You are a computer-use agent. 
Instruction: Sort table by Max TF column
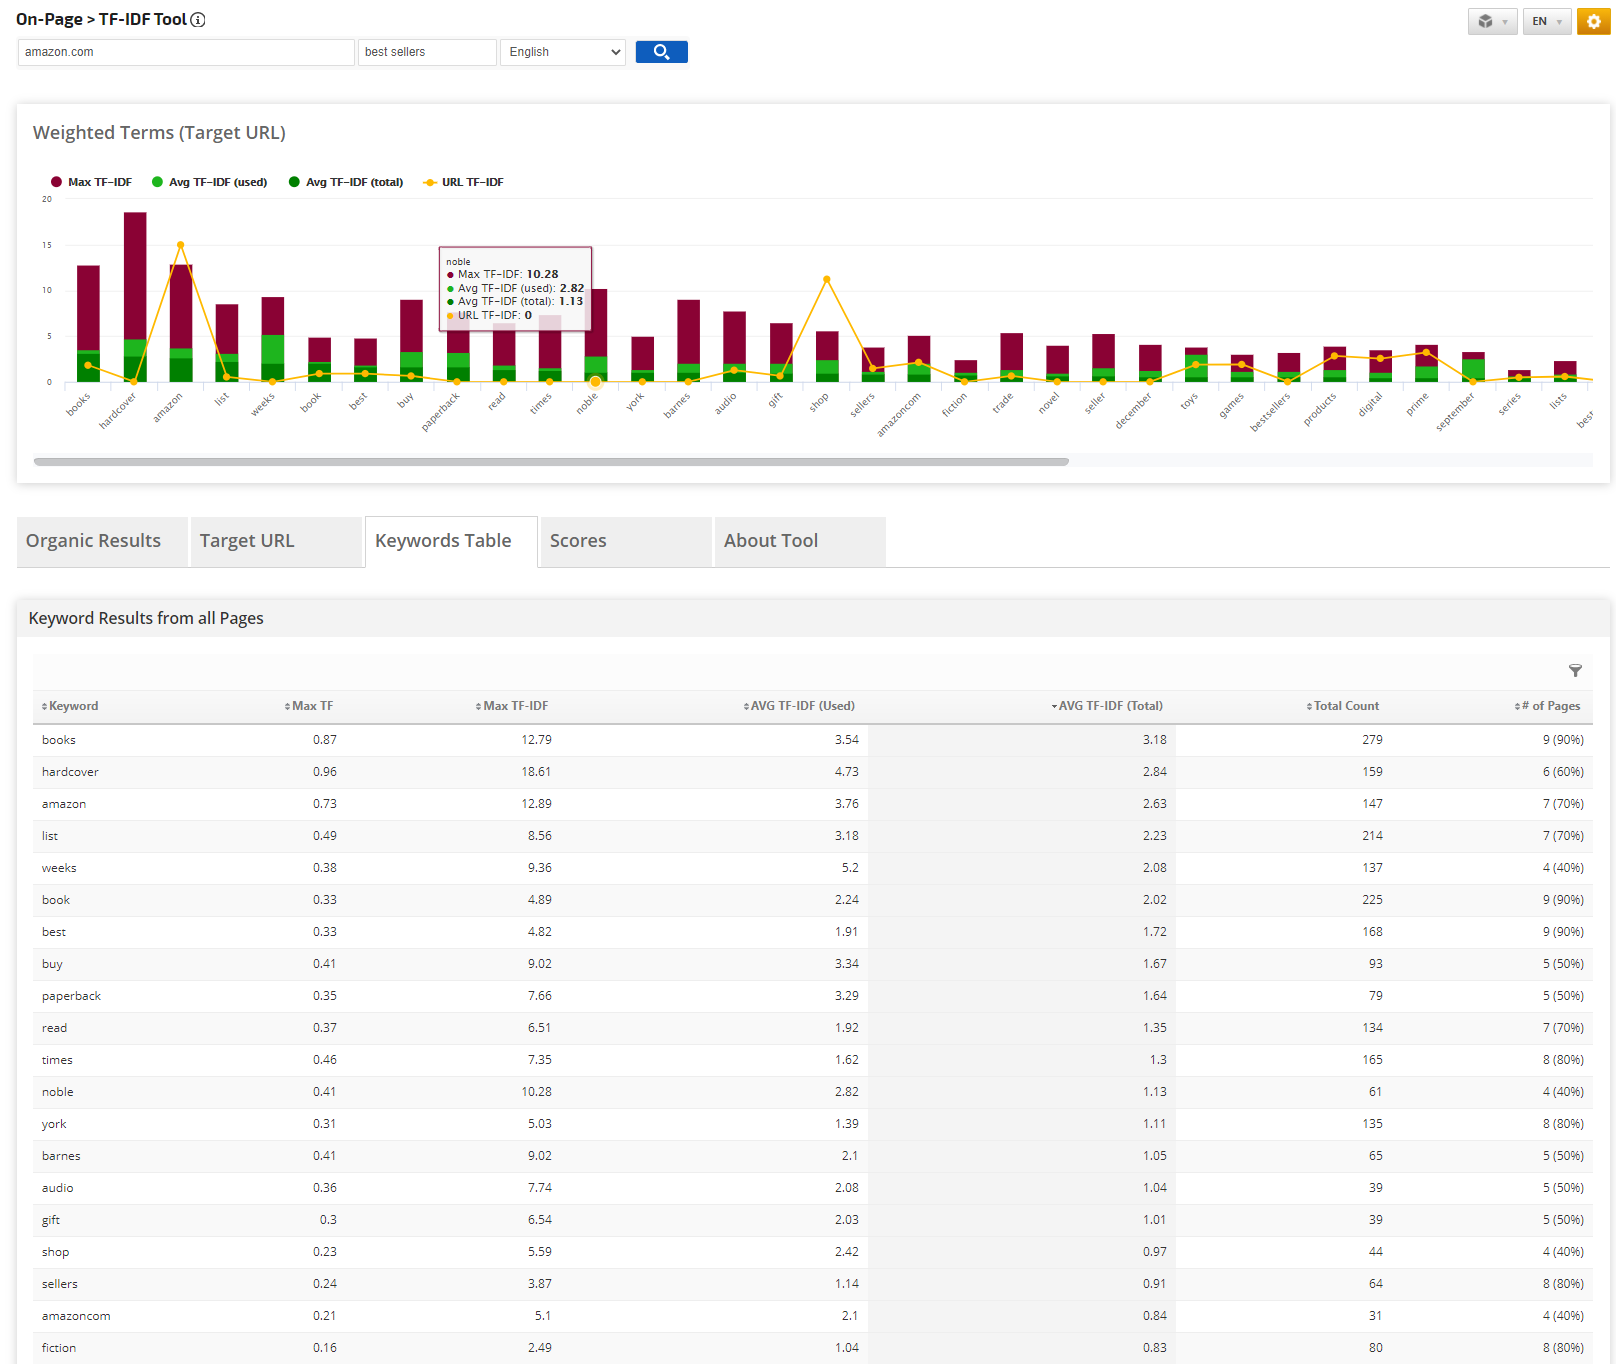pyautogui.click(x=312, y=706)
